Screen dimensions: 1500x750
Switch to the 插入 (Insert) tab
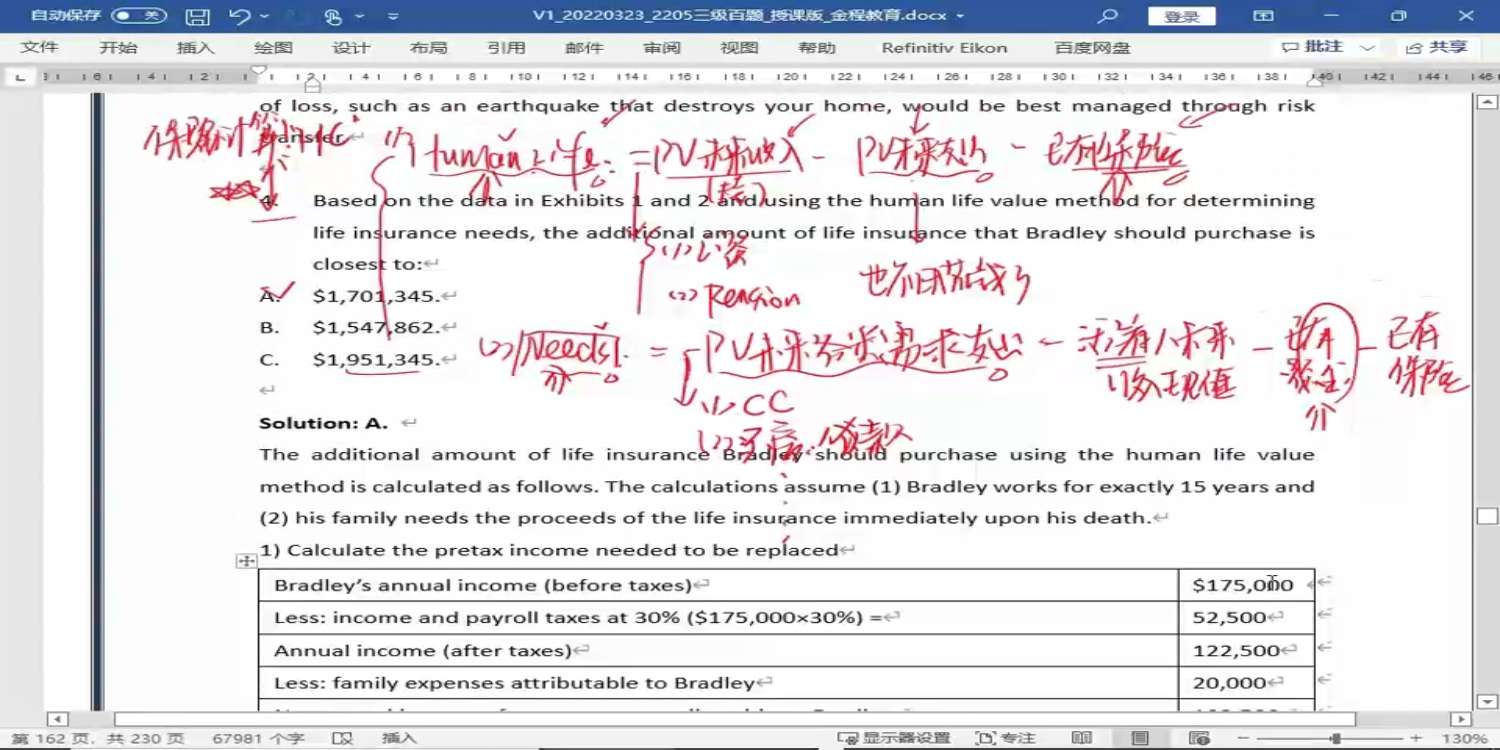(195, 48)
